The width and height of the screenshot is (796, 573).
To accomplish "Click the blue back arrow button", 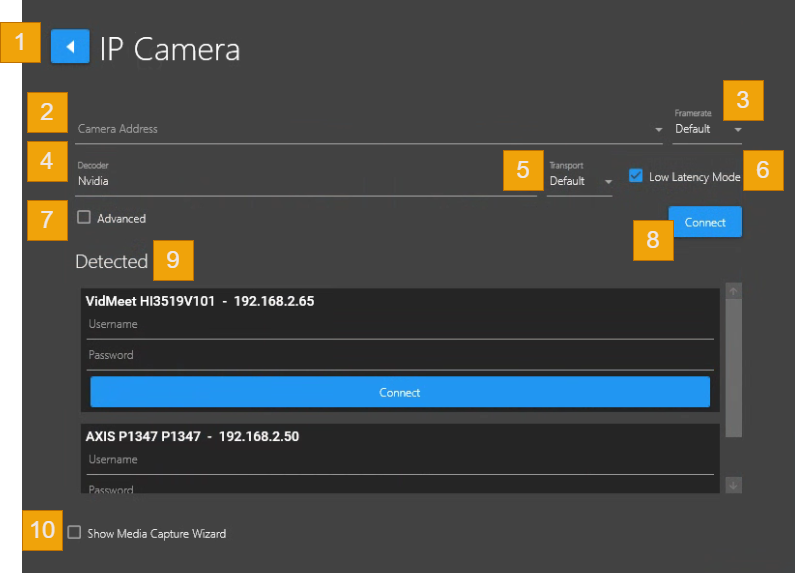I will click(x=70, y=47).
